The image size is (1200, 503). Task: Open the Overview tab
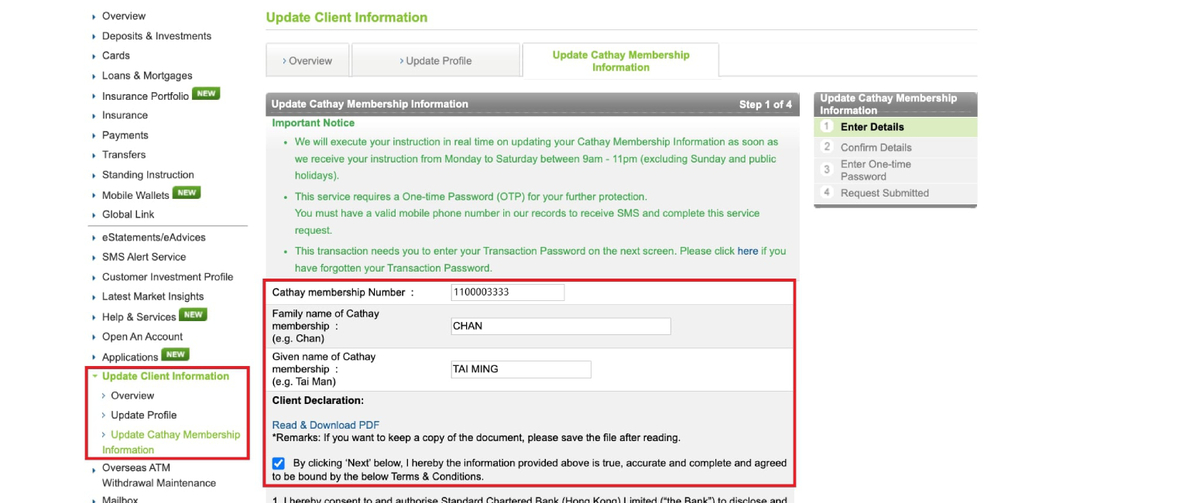tap(307, 61)
